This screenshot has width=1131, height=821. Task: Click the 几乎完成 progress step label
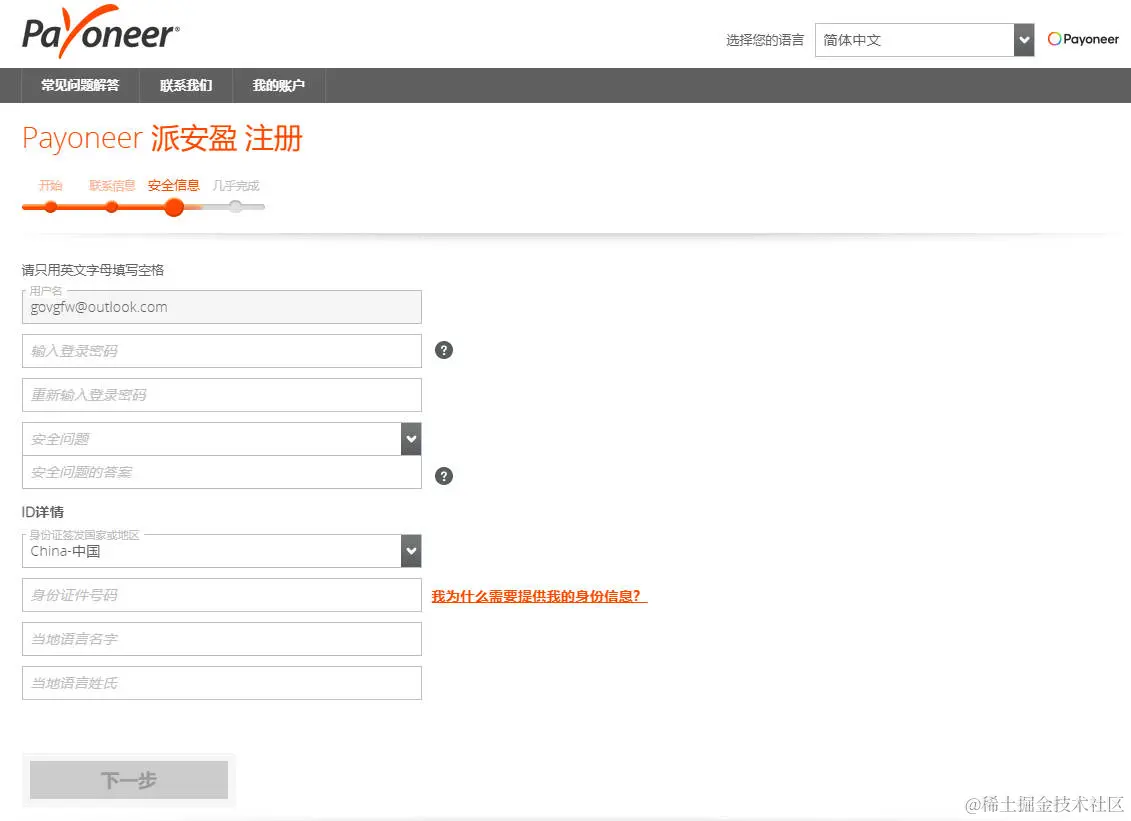236,185
